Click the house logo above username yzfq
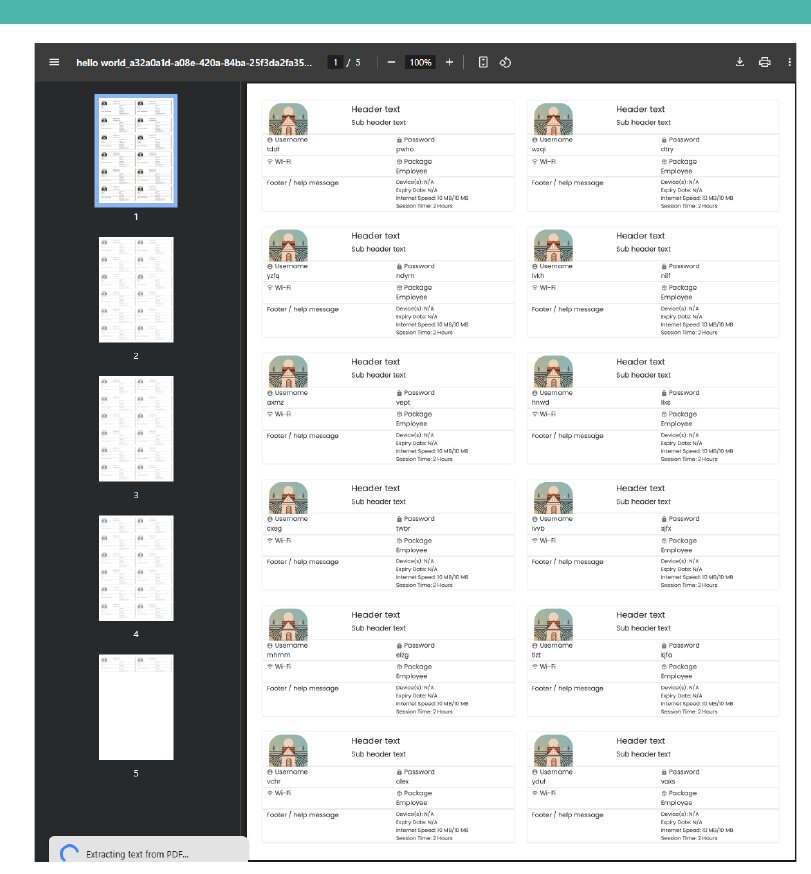The width and height of the screenshot is (811, 874). pyautogui.click(x=288, y=245)
